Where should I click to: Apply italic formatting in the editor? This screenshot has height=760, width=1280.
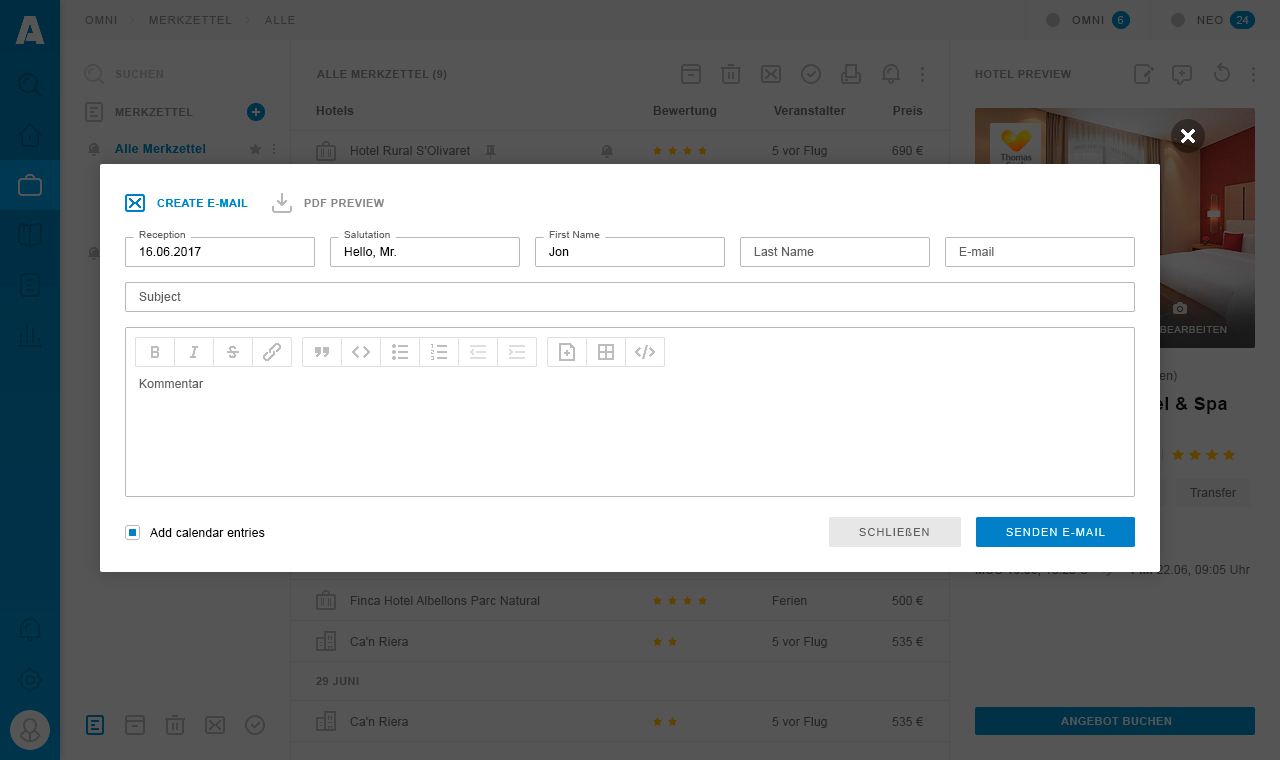pyautogui.click(x=194, y=352)
